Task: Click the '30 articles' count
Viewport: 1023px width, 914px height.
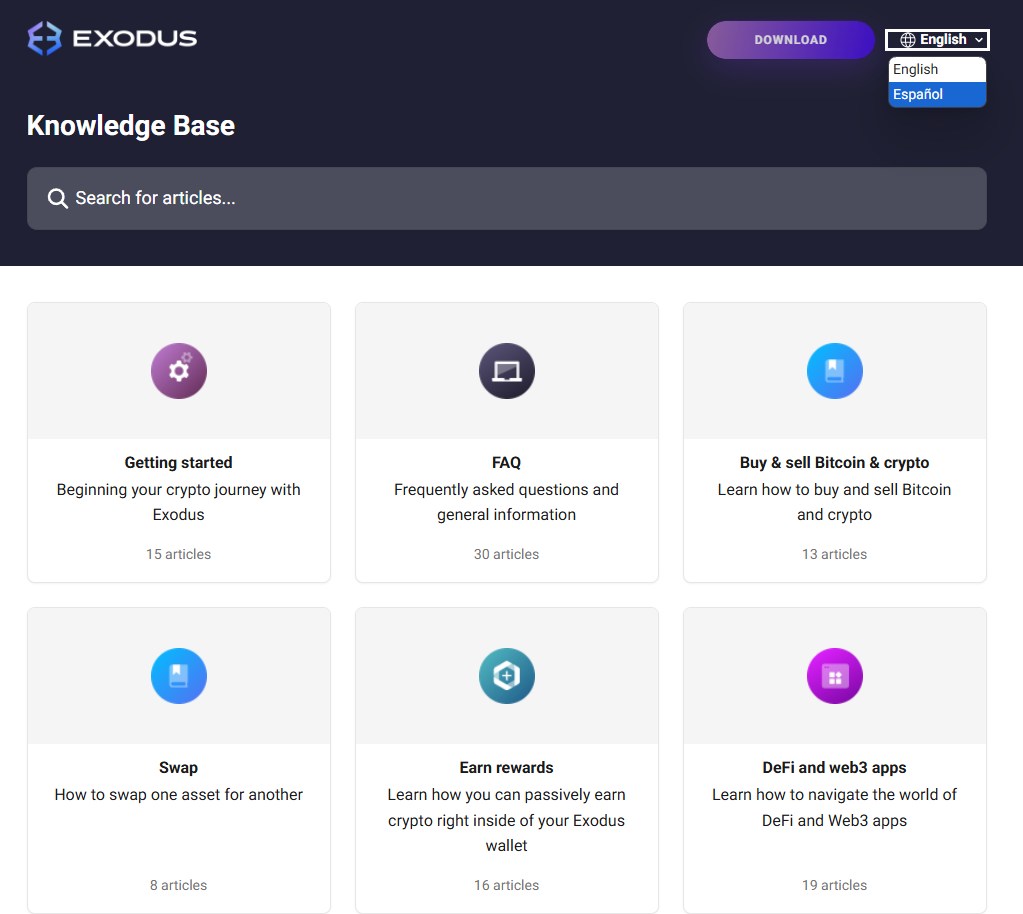Action: [x=506, y=554]
